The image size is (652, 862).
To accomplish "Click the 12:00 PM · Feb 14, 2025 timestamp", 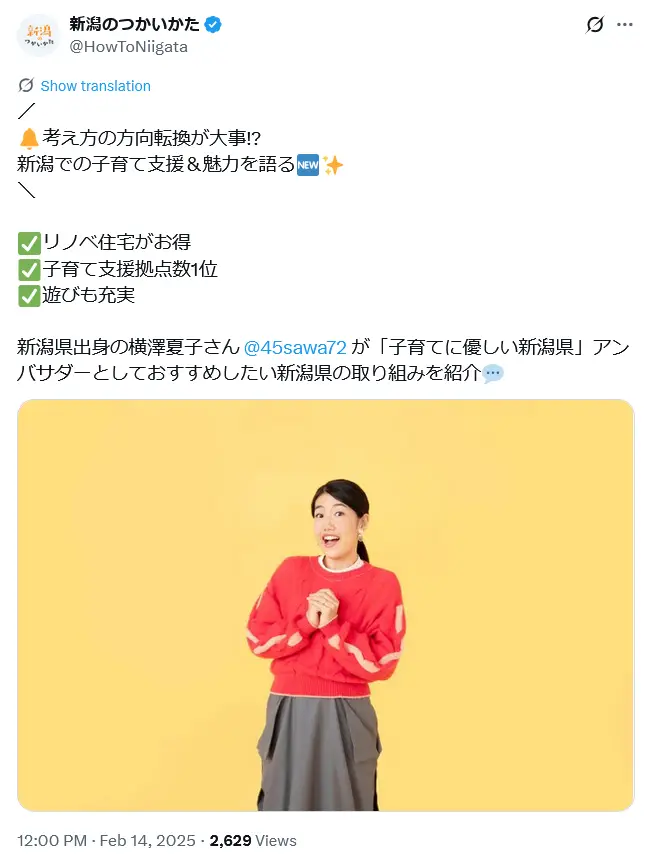I will 107,841.
